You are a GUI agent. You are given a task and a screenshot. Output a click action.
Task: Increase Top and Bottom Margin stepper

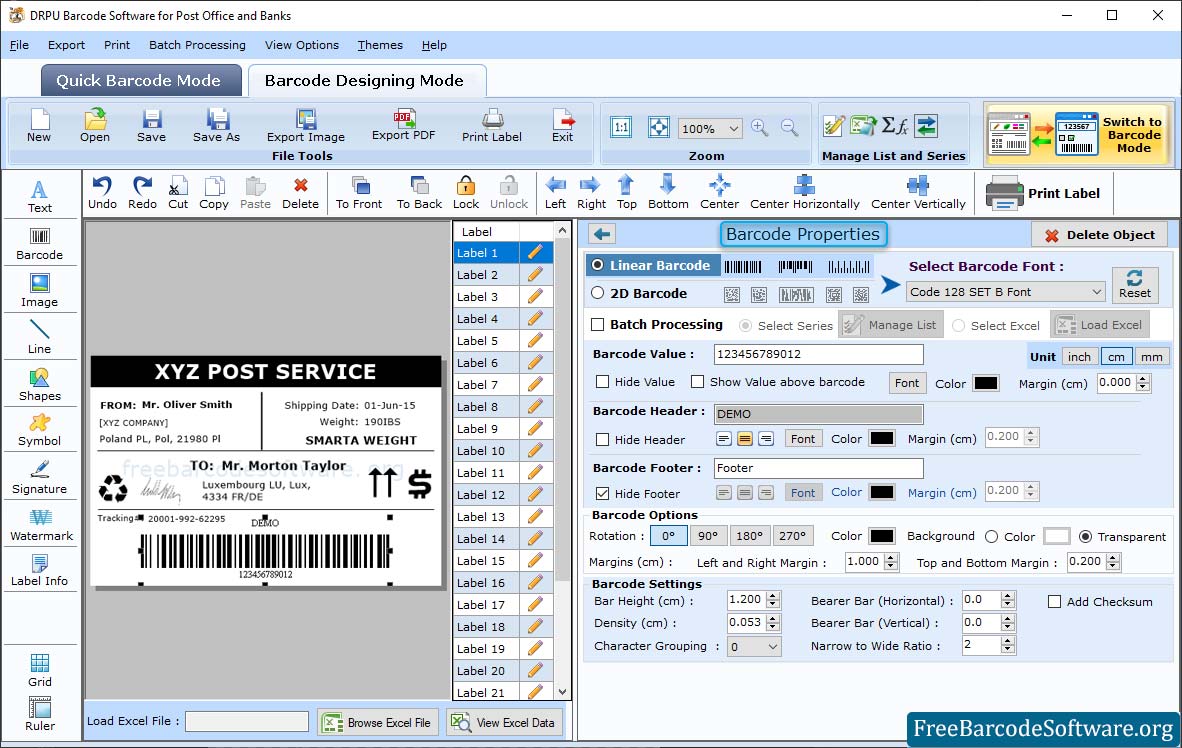click(x=1113, y=558)
